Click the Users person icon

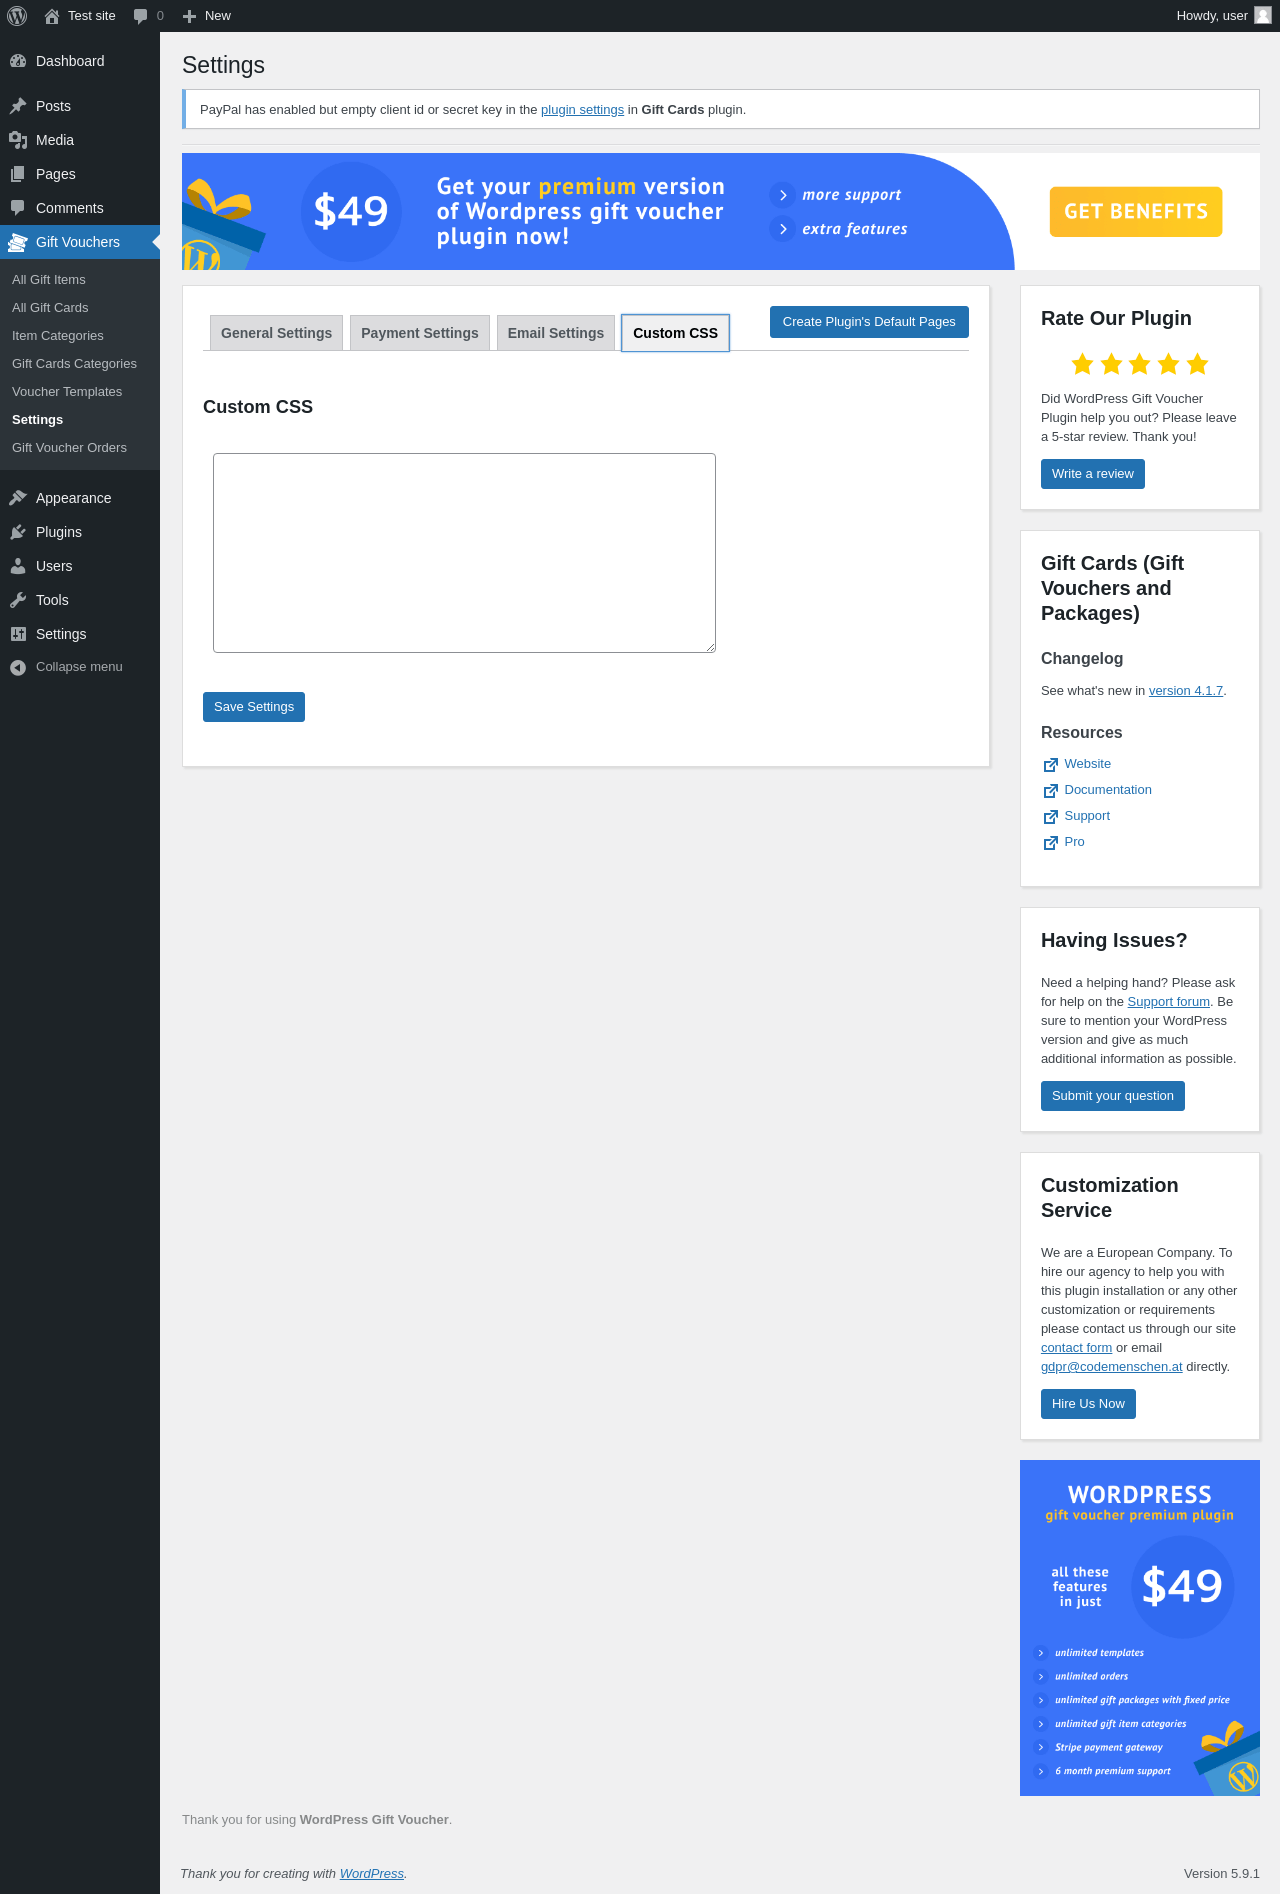[18, 566]
